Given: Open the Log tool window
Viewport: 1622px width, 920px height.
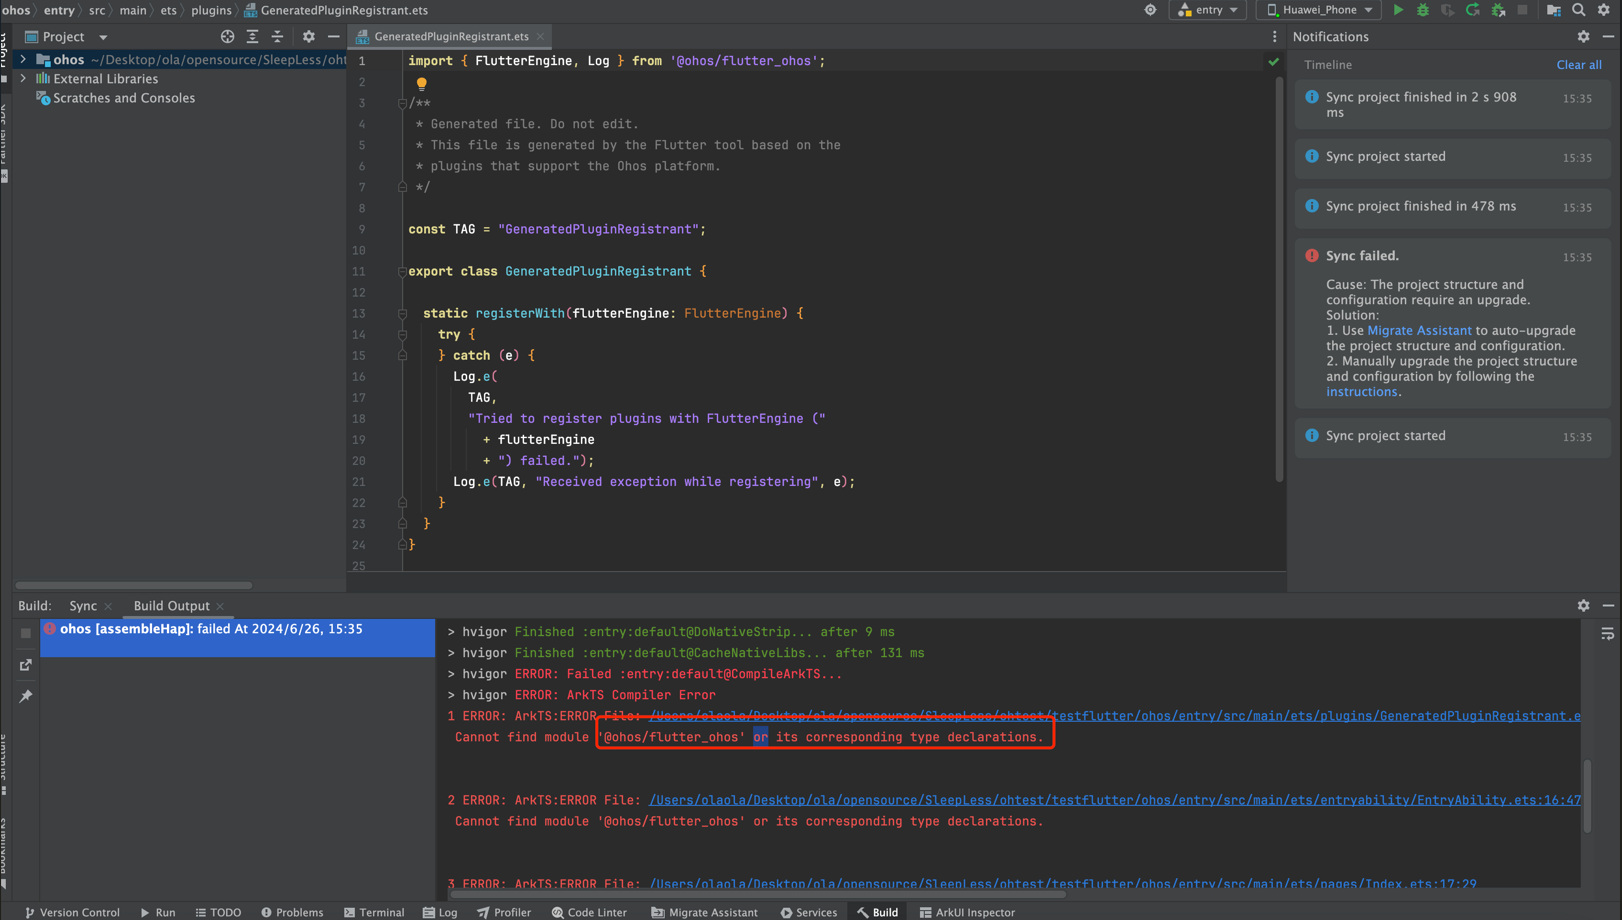Looking at the screenshot, I should point(440,912).
